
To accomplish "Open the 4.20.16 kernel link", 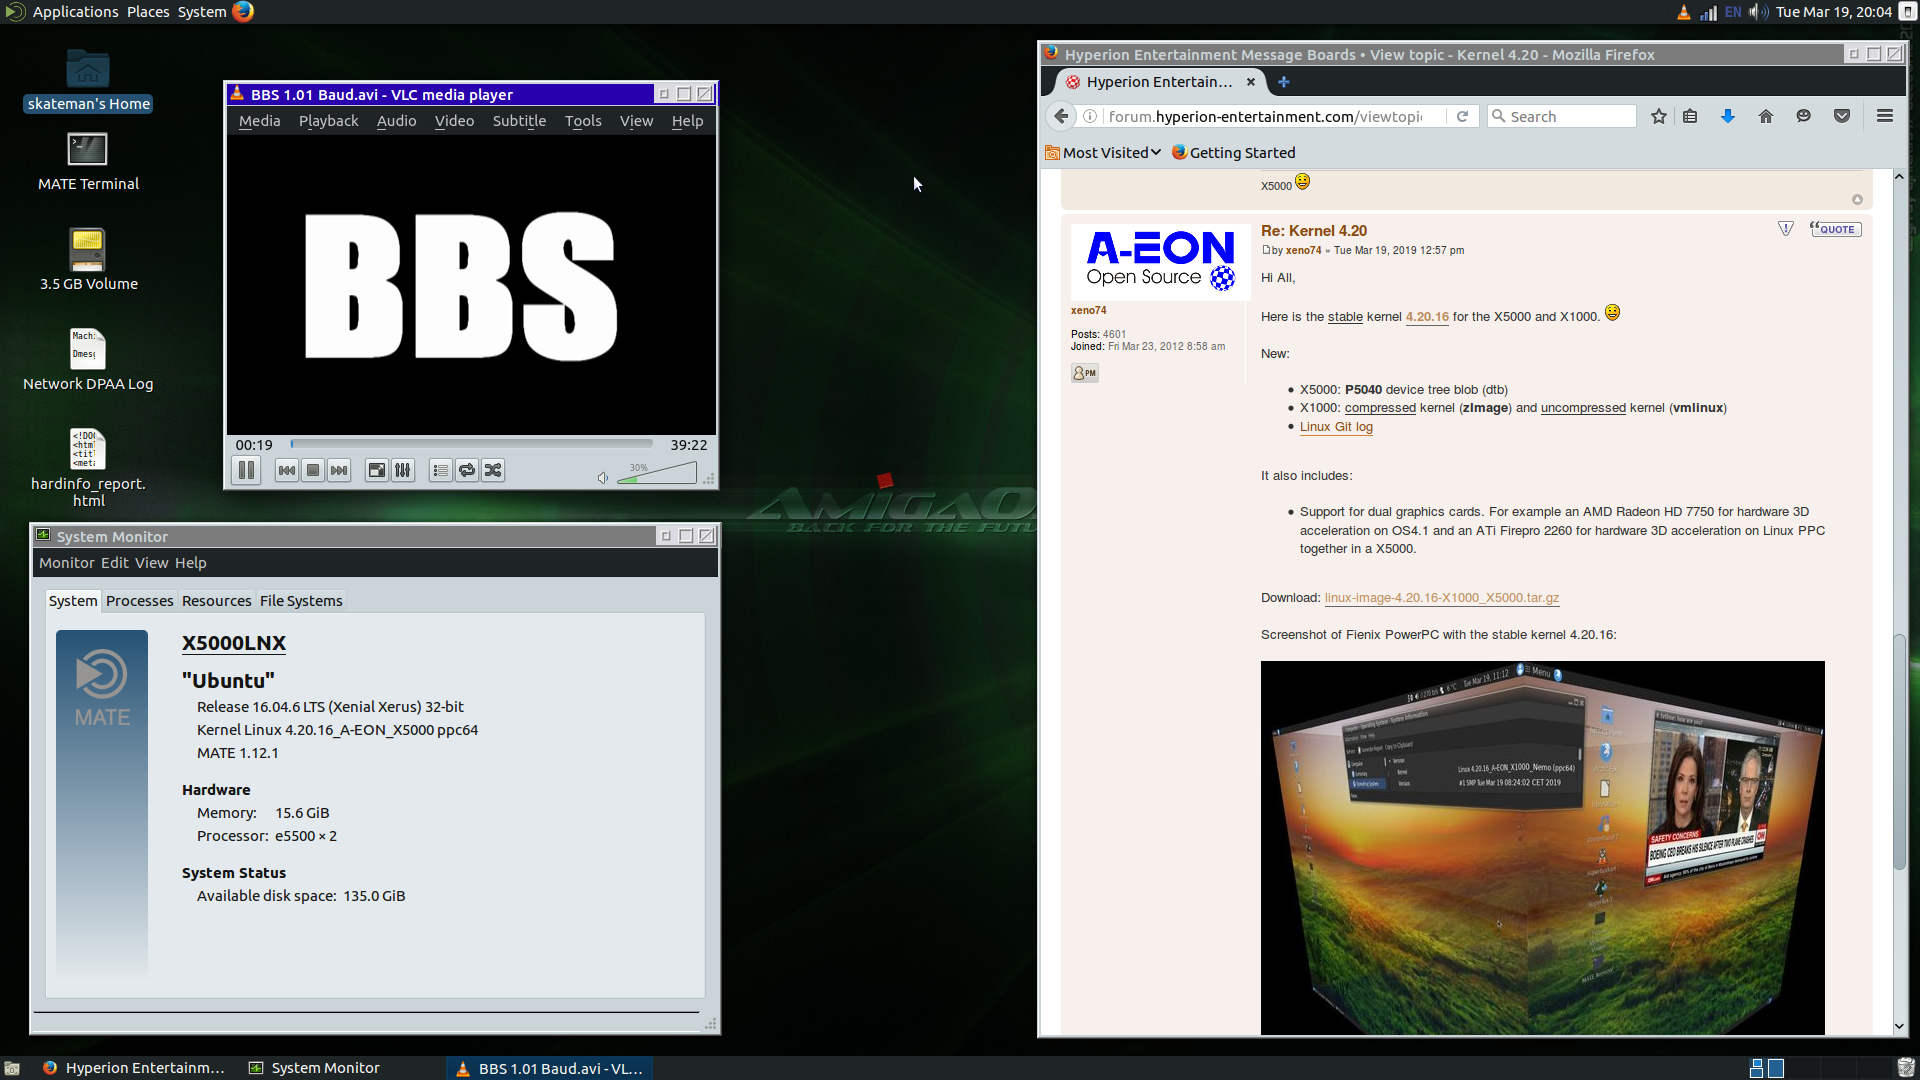I will (1427, 317).
